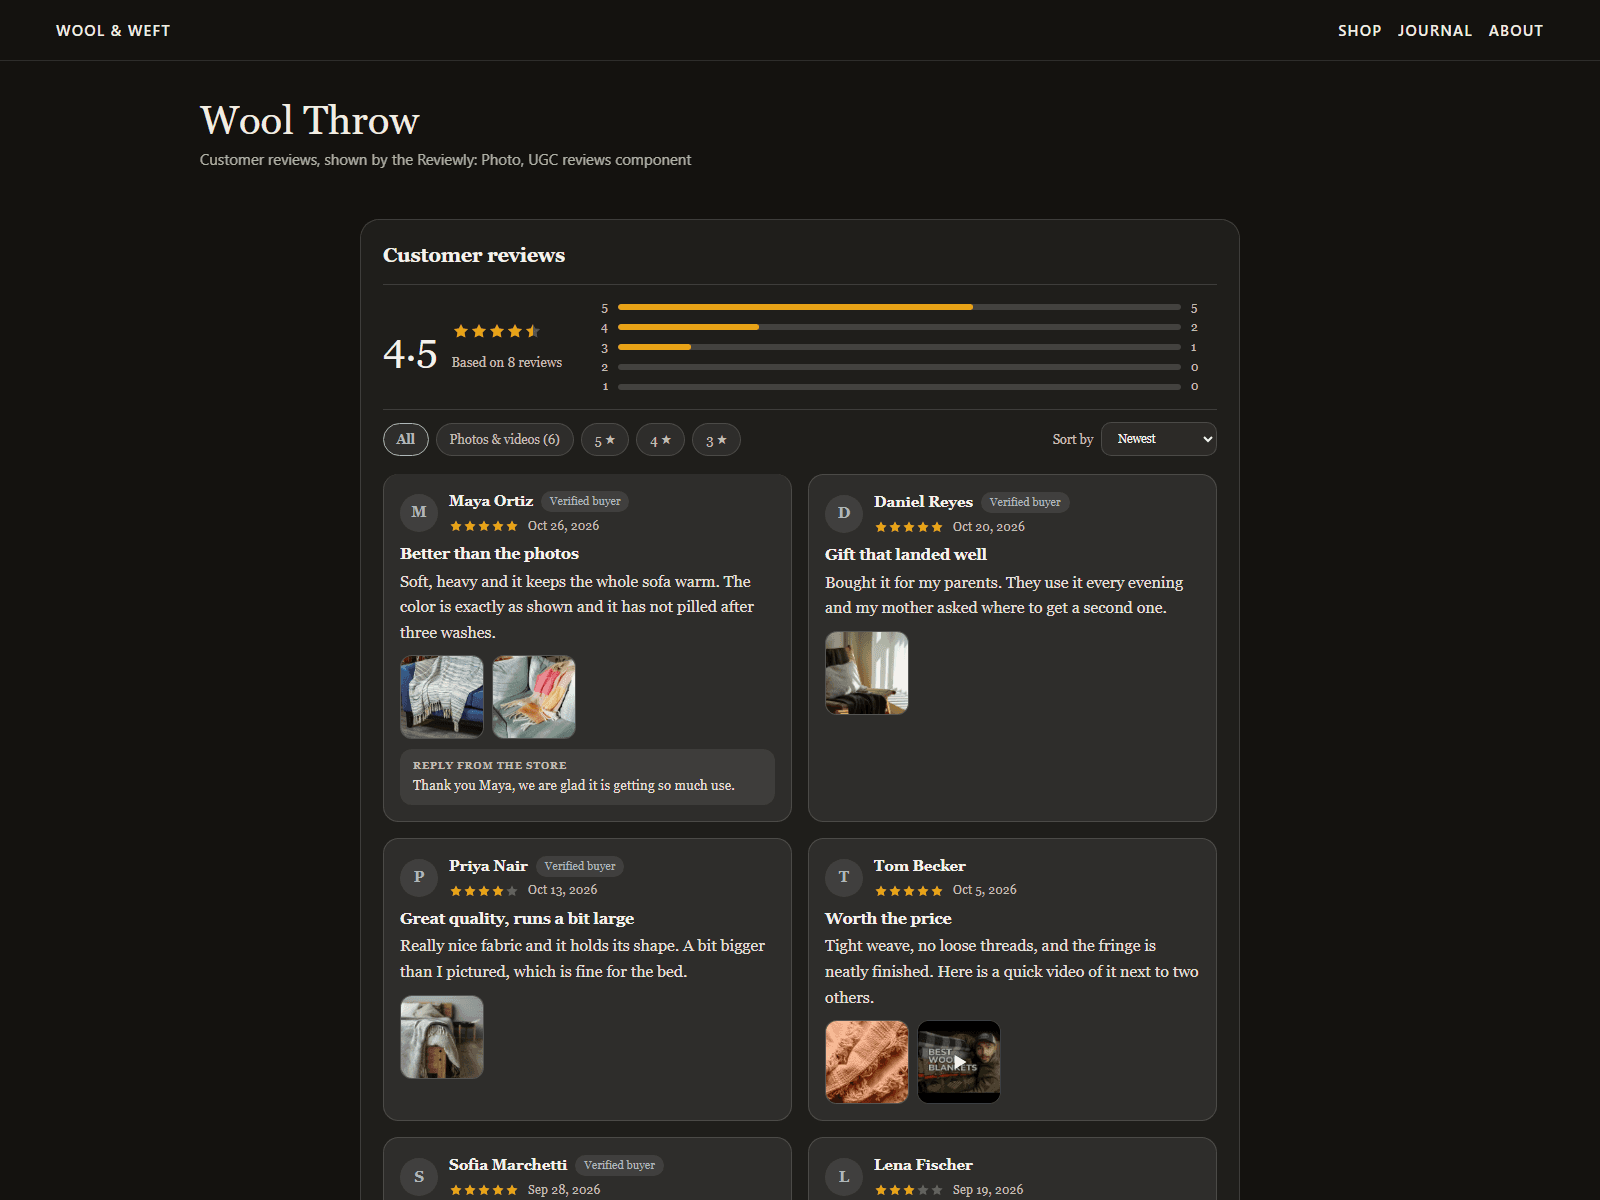The image size is (1600, 1200).
Task: Click Maya Ortiz's M avatar
Action: coord(419,512)
